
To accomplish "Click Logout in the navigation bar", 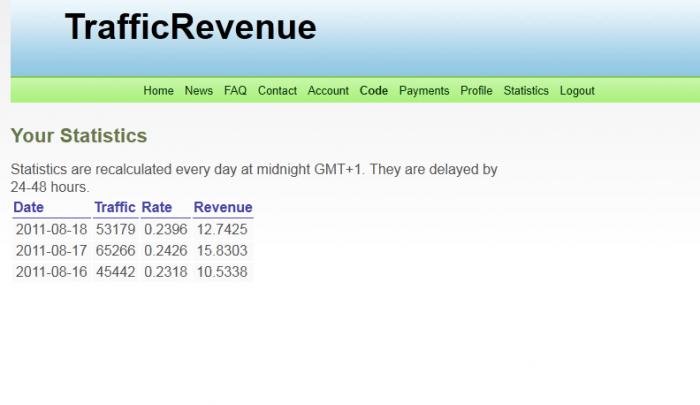I will coord(577,91).
